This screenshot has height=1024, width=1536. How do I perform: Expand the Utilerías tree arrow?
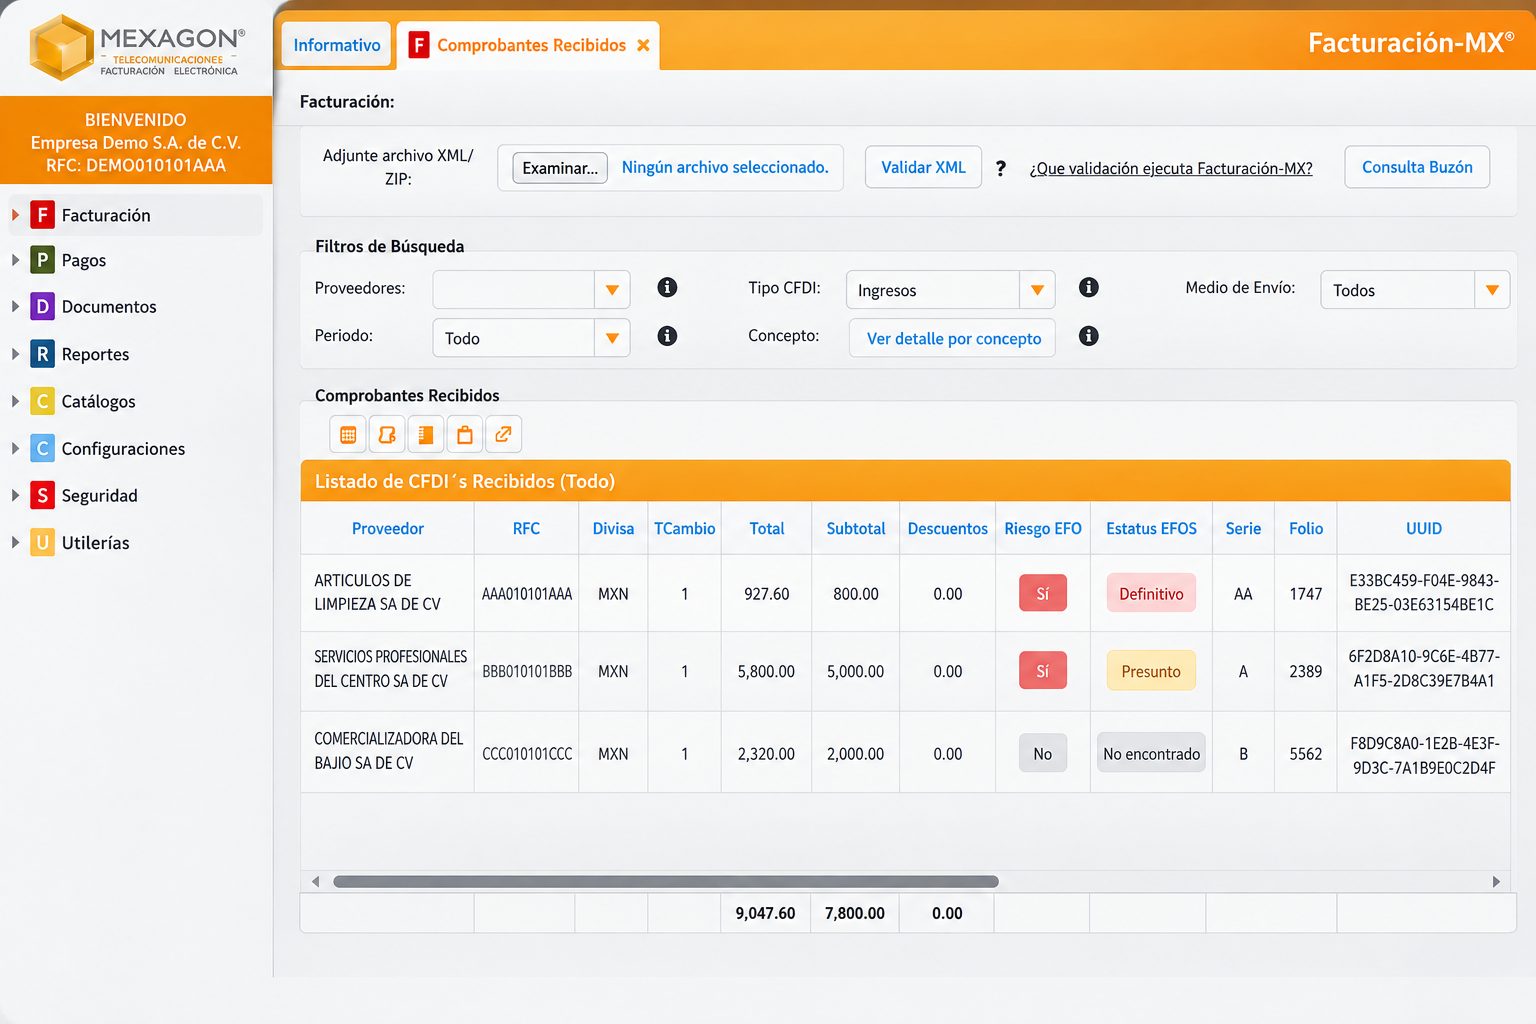(x=15, y=542)
